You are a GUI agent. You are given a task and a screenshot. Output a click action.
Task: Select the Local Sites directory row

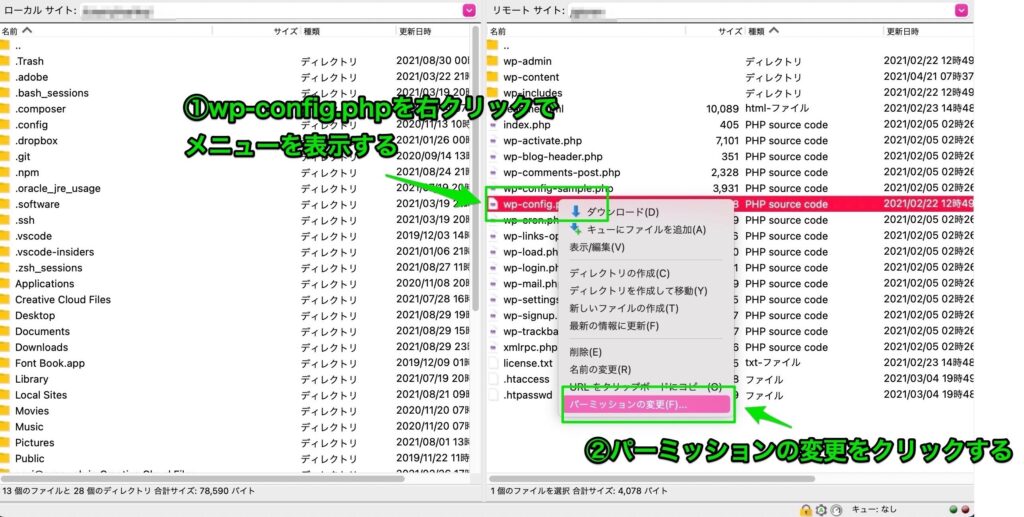pos(236,395)
